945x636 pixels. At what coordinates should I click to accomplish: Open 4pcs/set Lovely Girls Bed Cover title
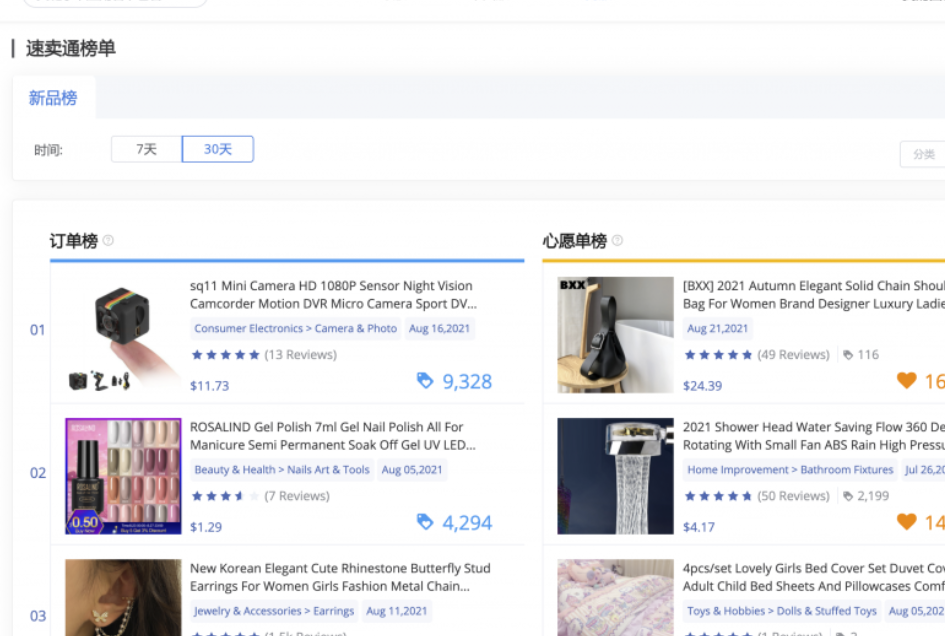tap(814, 577)
